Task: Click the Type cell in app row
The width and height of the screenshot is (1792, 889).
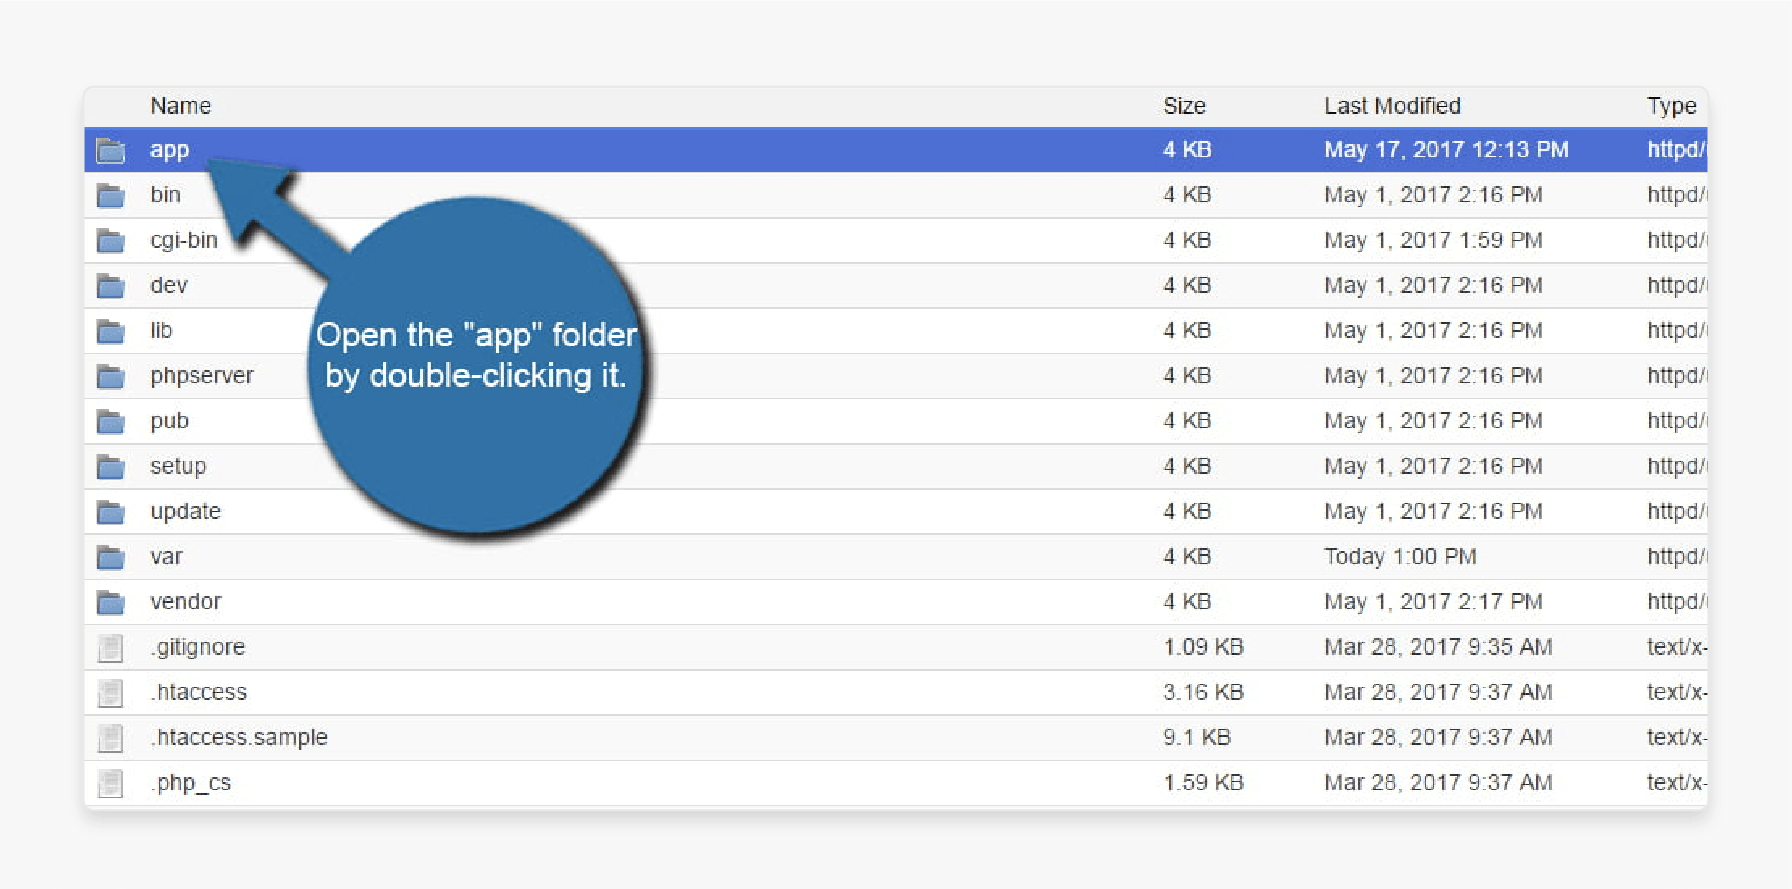Action: coord(1677,149)
